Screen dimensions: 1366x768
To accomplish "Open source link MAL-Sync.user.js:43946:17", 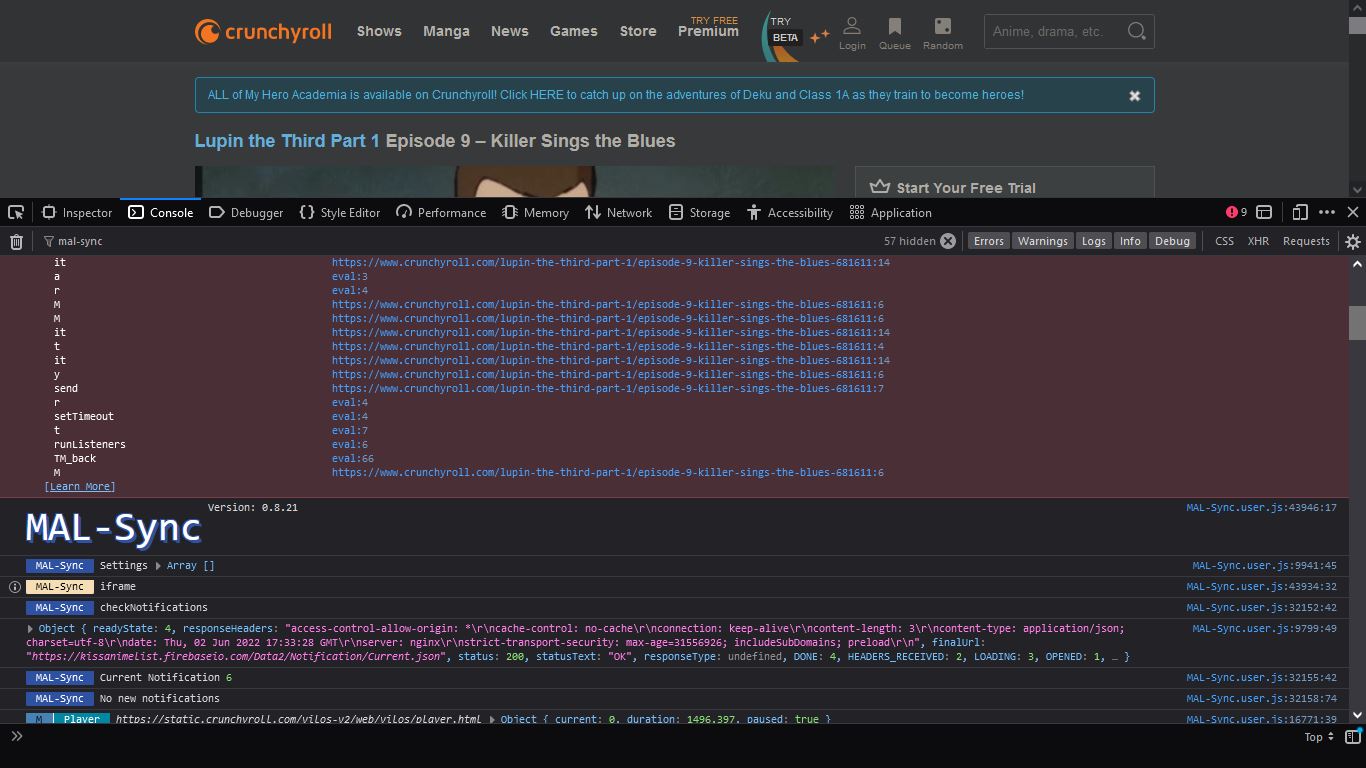I will (x=1261, y=508).
